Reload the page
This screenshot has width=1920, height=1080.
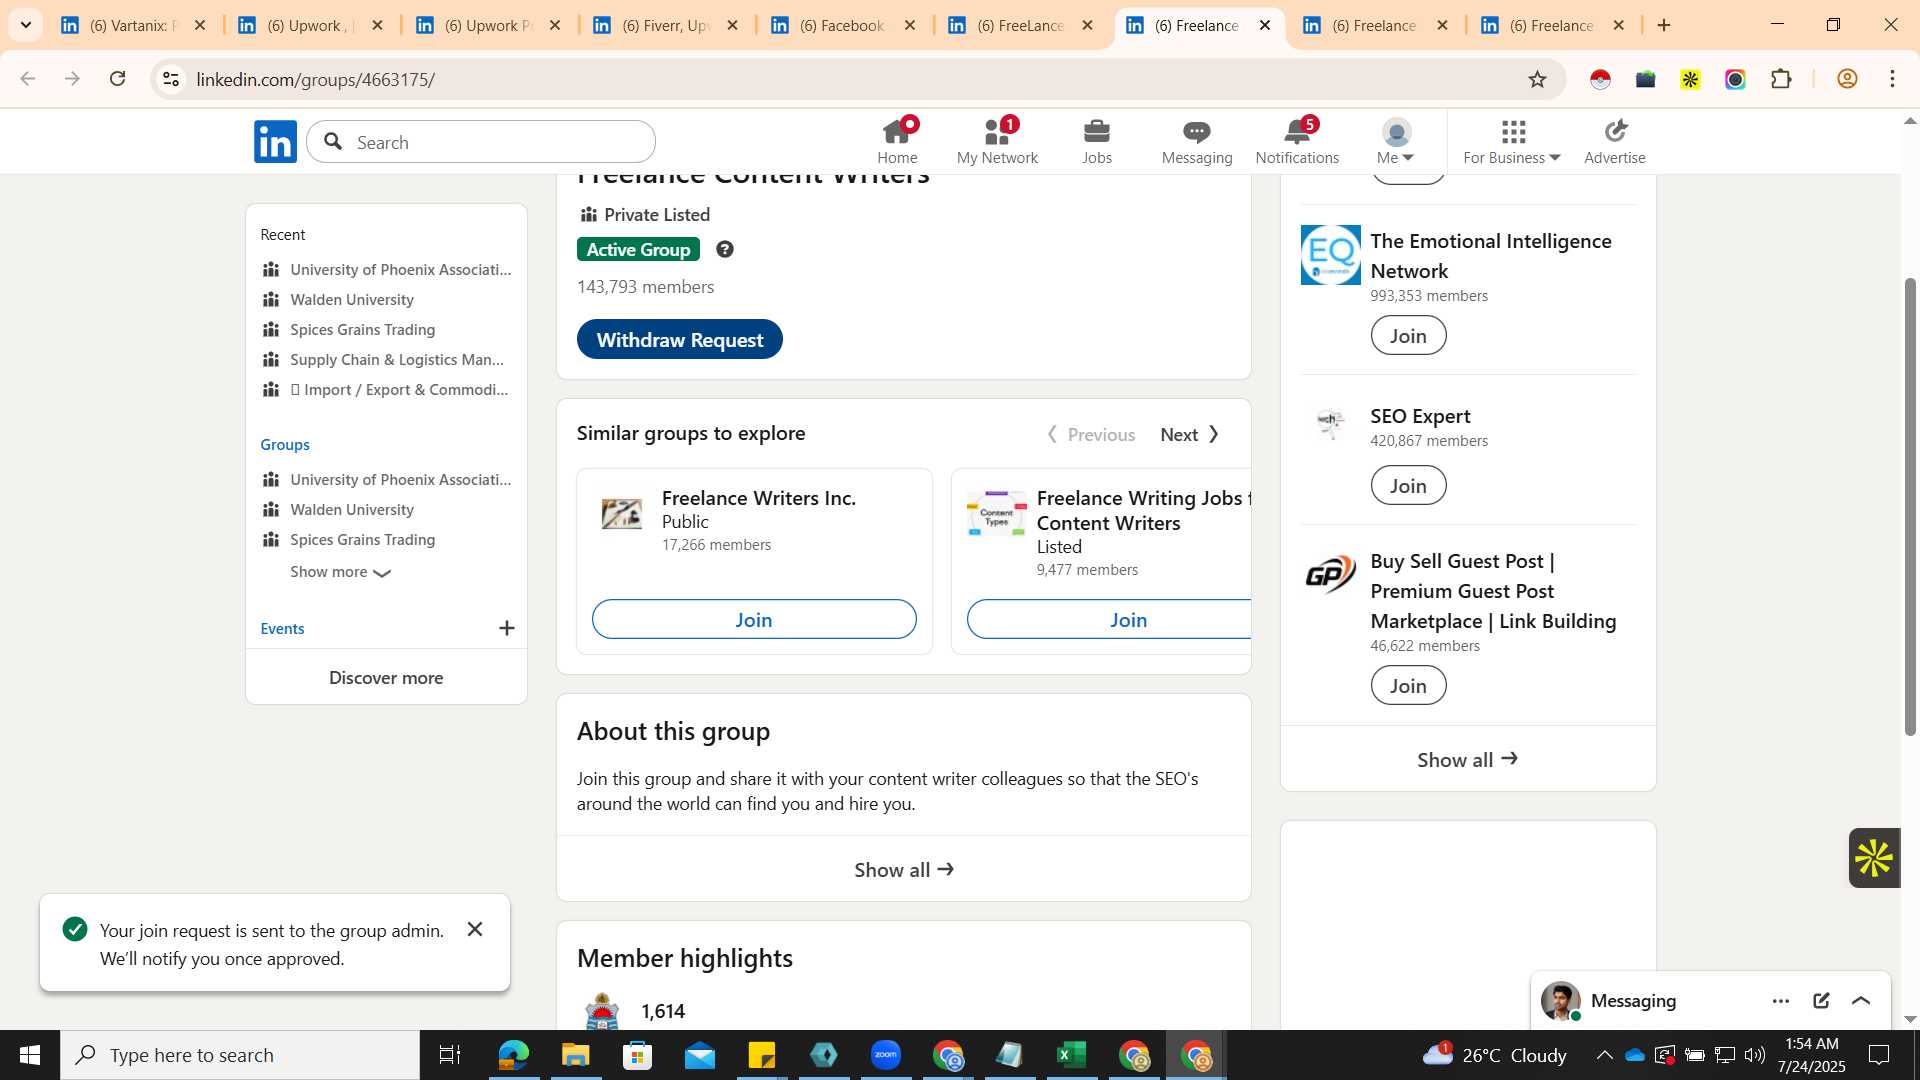pyautogui.click(x=118, y=79)
